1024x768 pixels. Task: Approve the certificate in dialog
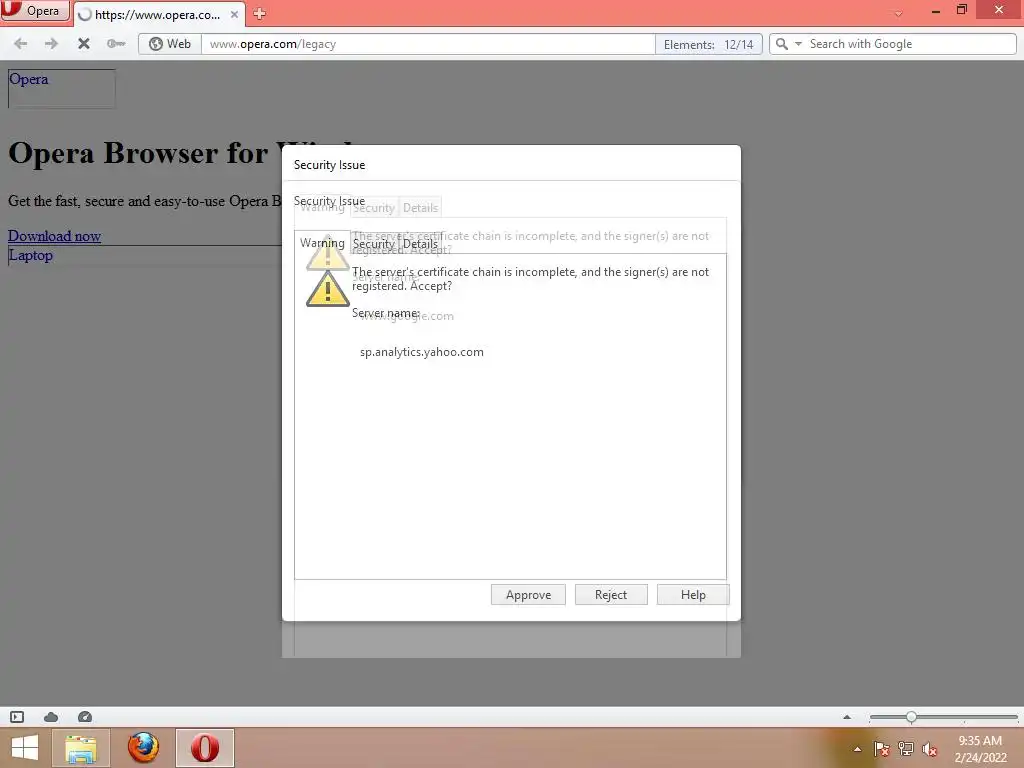click(528, 595)
